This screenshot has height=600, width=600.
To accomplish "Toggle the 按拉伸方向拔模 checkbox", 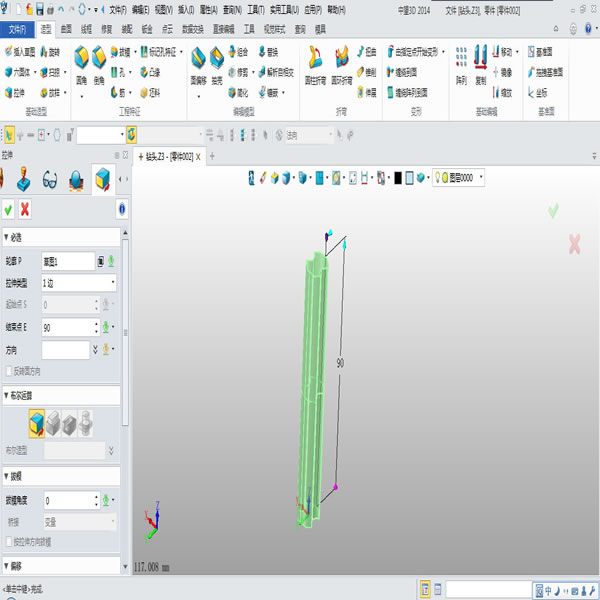I will [9, 541].
